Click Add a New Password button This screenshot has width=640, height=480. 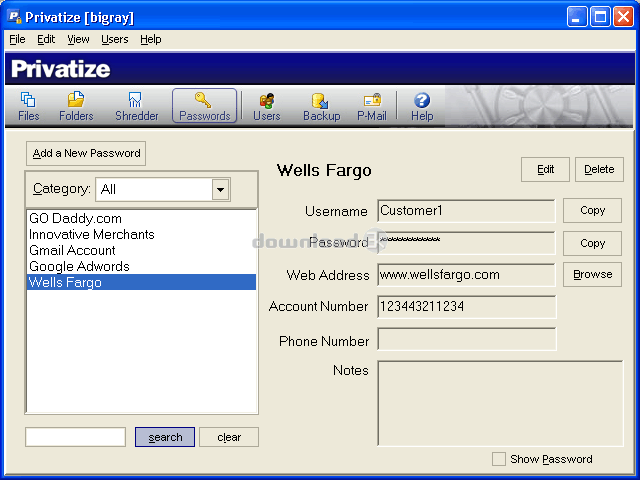pyautogui.click(x=86, y=154)
